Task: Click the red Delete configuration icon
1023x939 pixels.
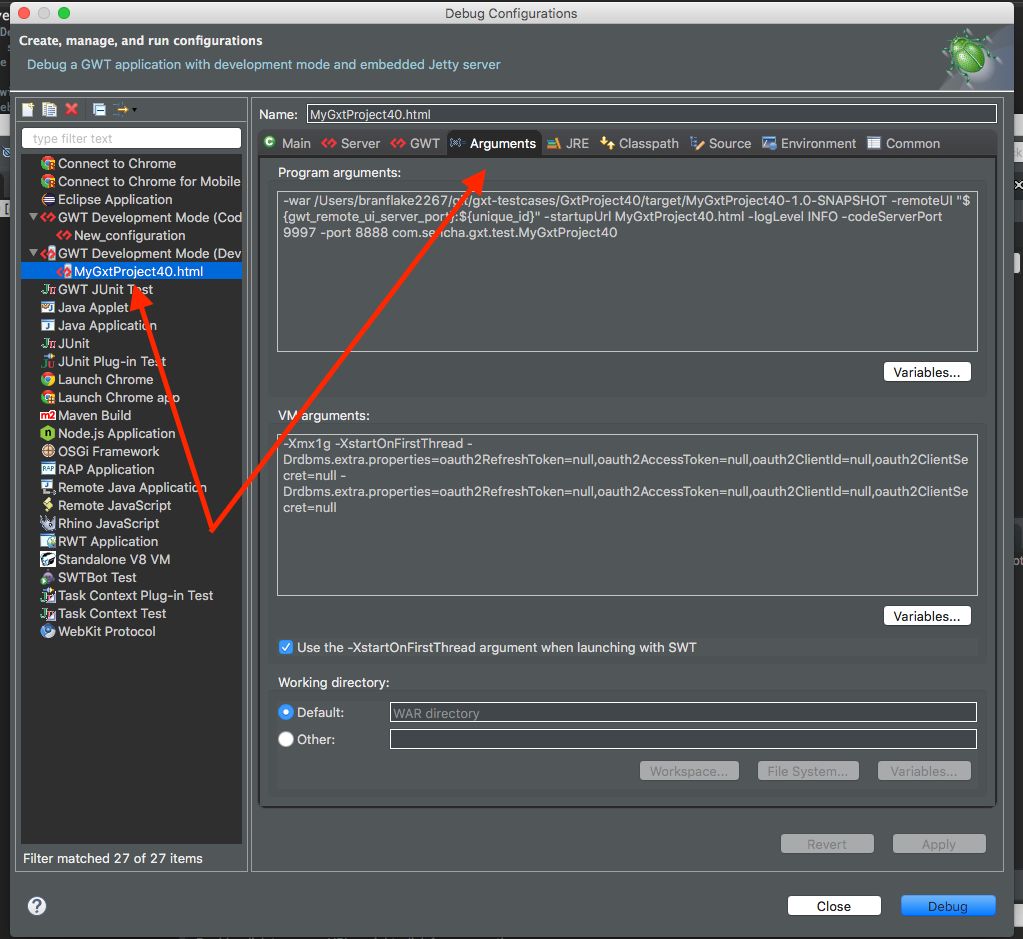Action: click(x=72, y=109)
